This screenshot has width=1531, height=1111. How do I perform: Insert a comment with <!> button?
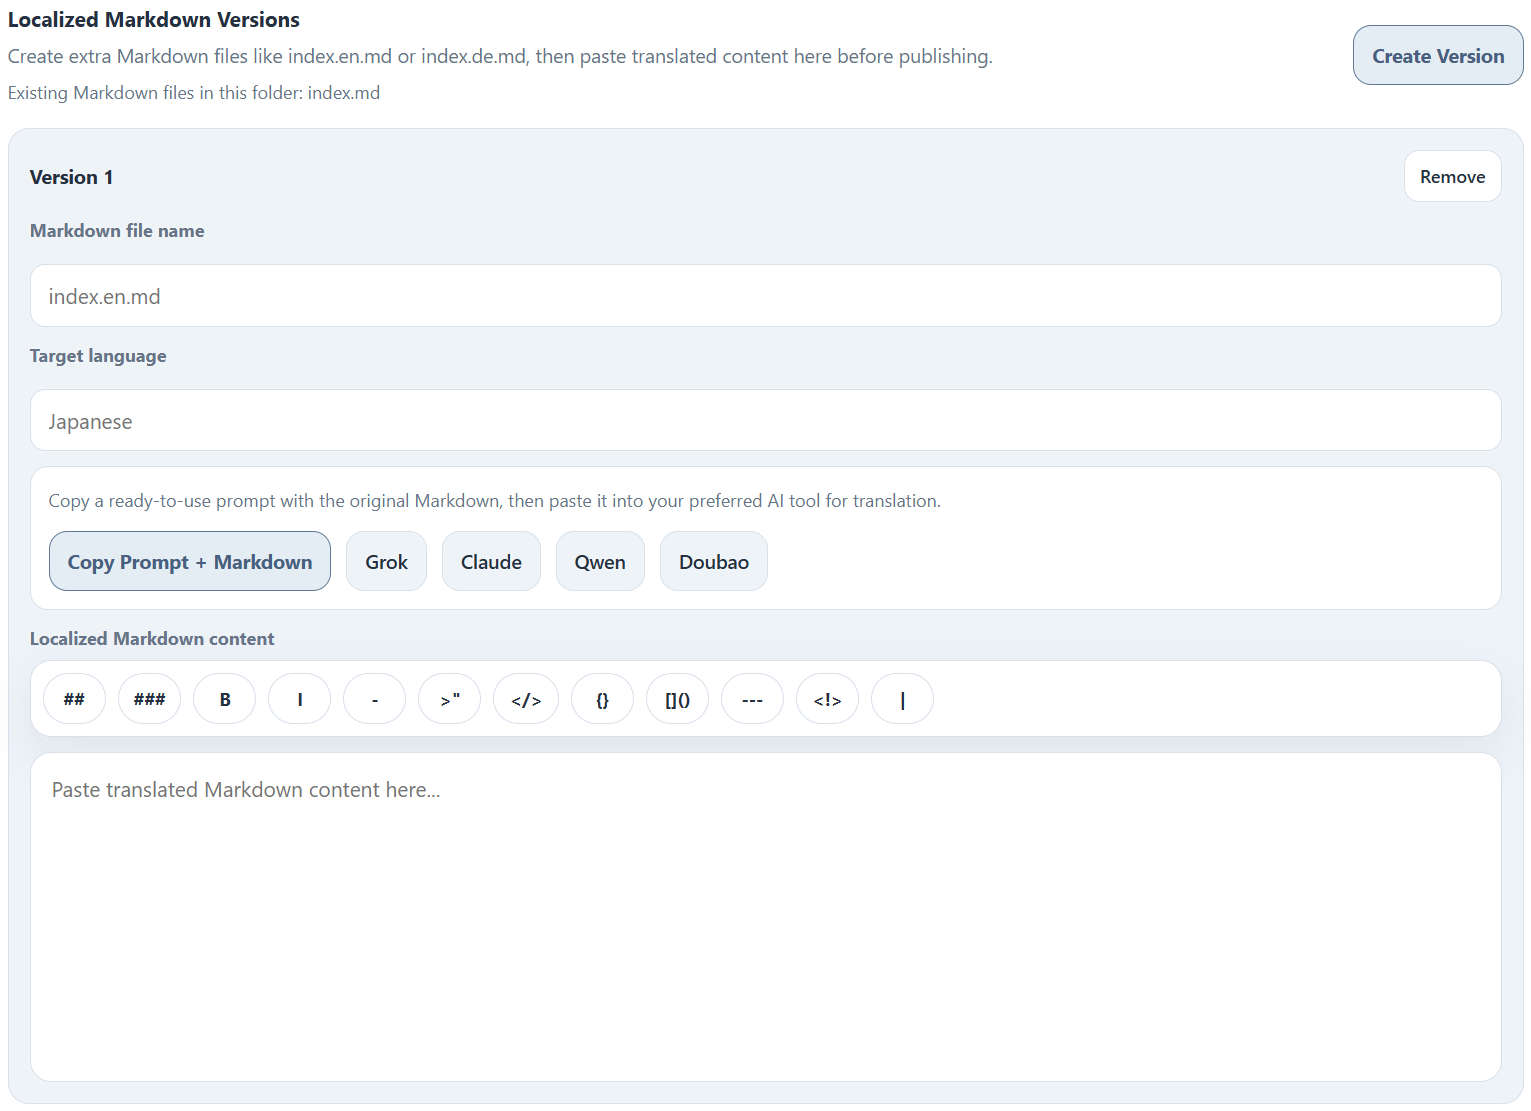pyautogui.click(x=827, y=699)
